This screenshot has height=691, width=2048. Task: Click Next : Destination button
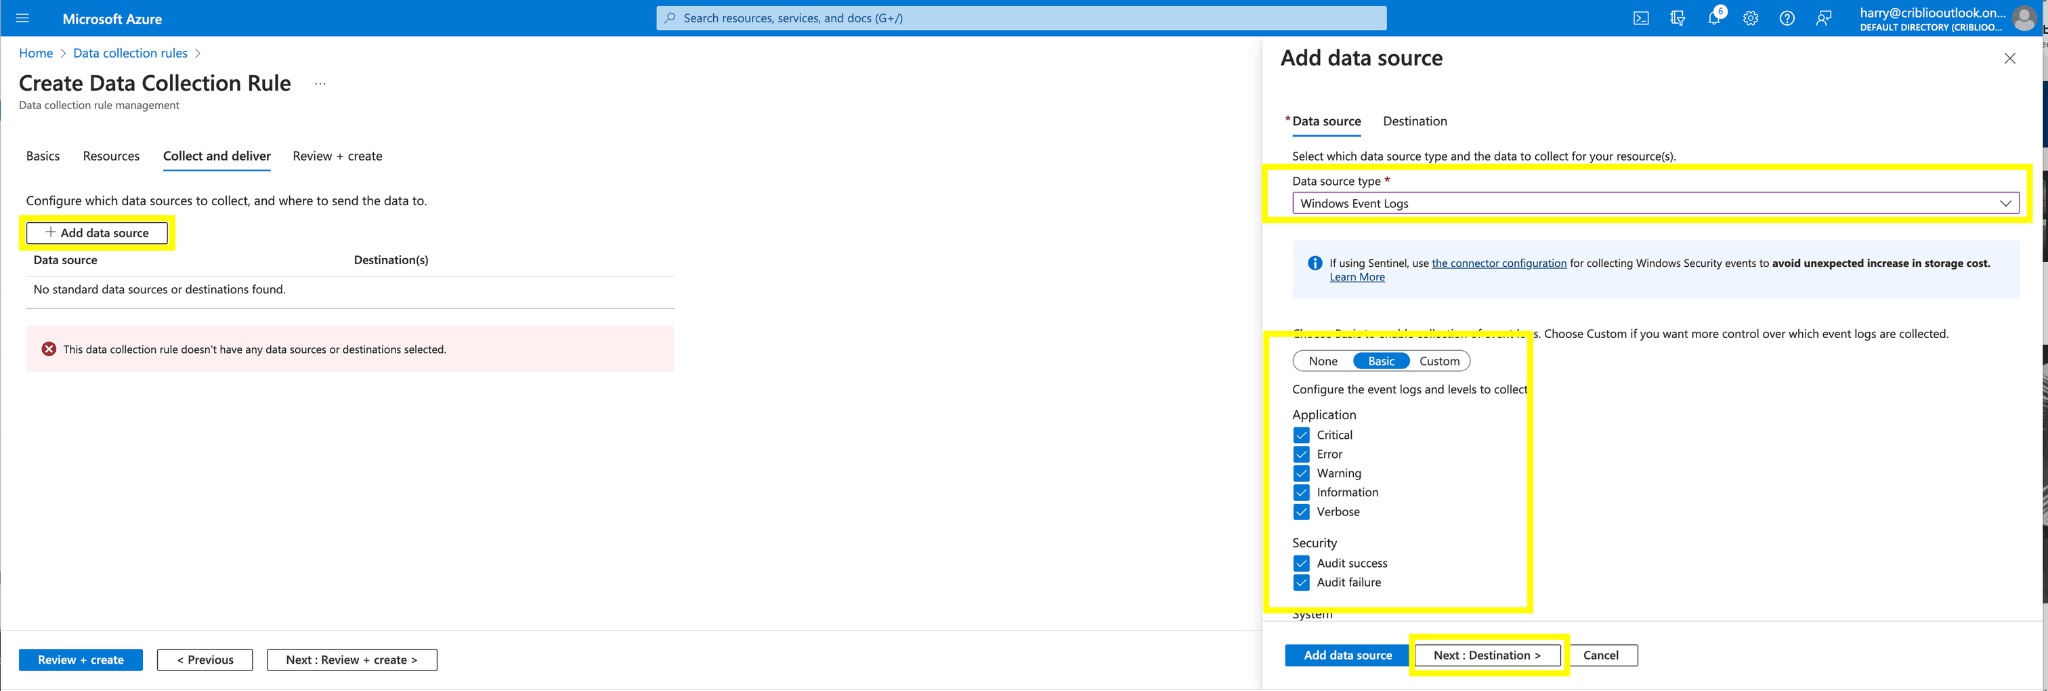(x=1487, y=655)
